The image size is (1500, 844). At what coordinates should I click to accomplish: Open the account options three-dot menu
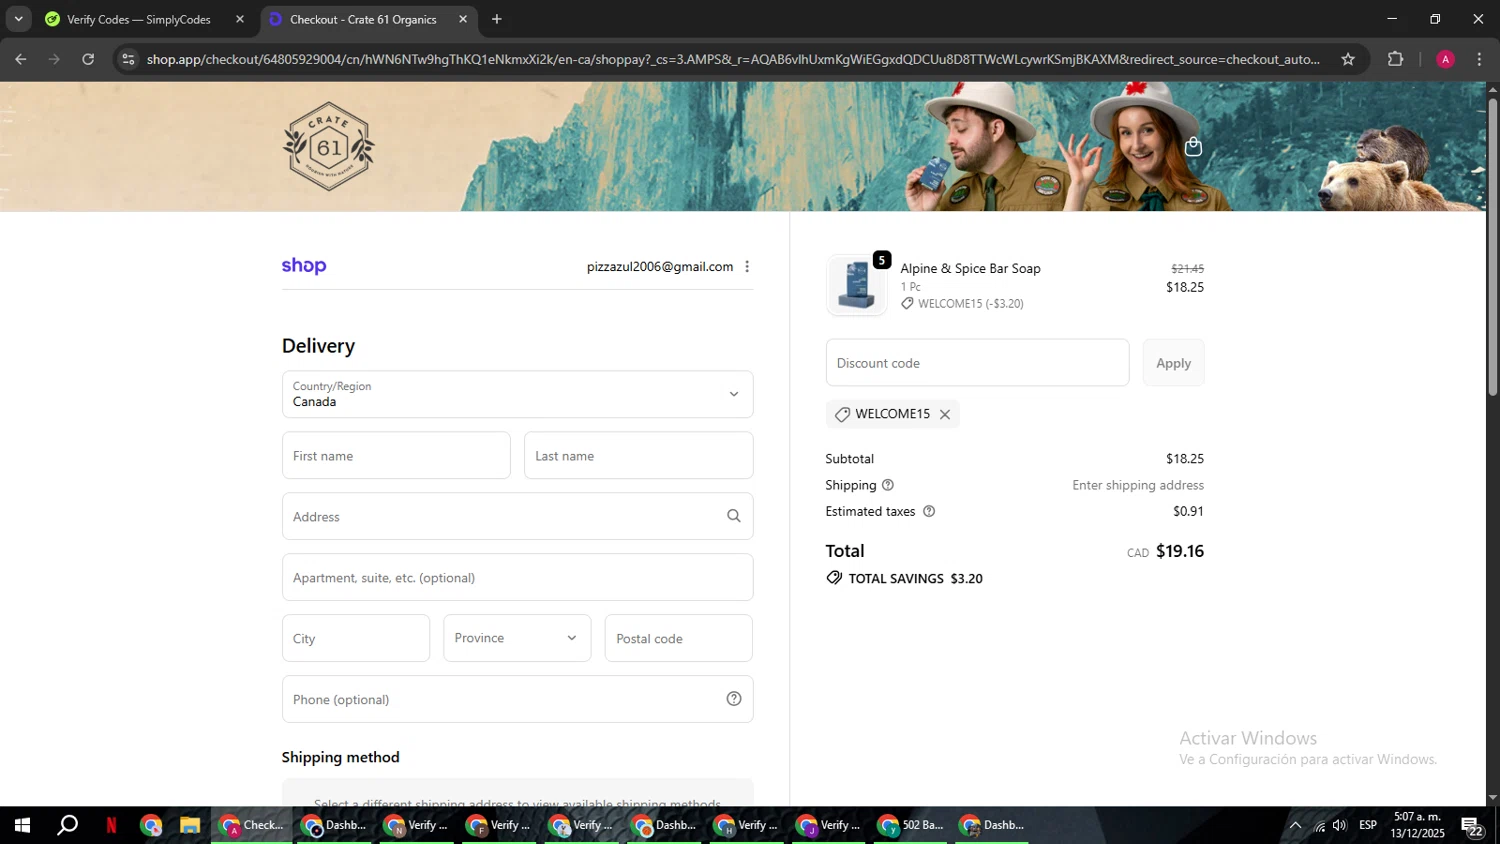(747, 267)
